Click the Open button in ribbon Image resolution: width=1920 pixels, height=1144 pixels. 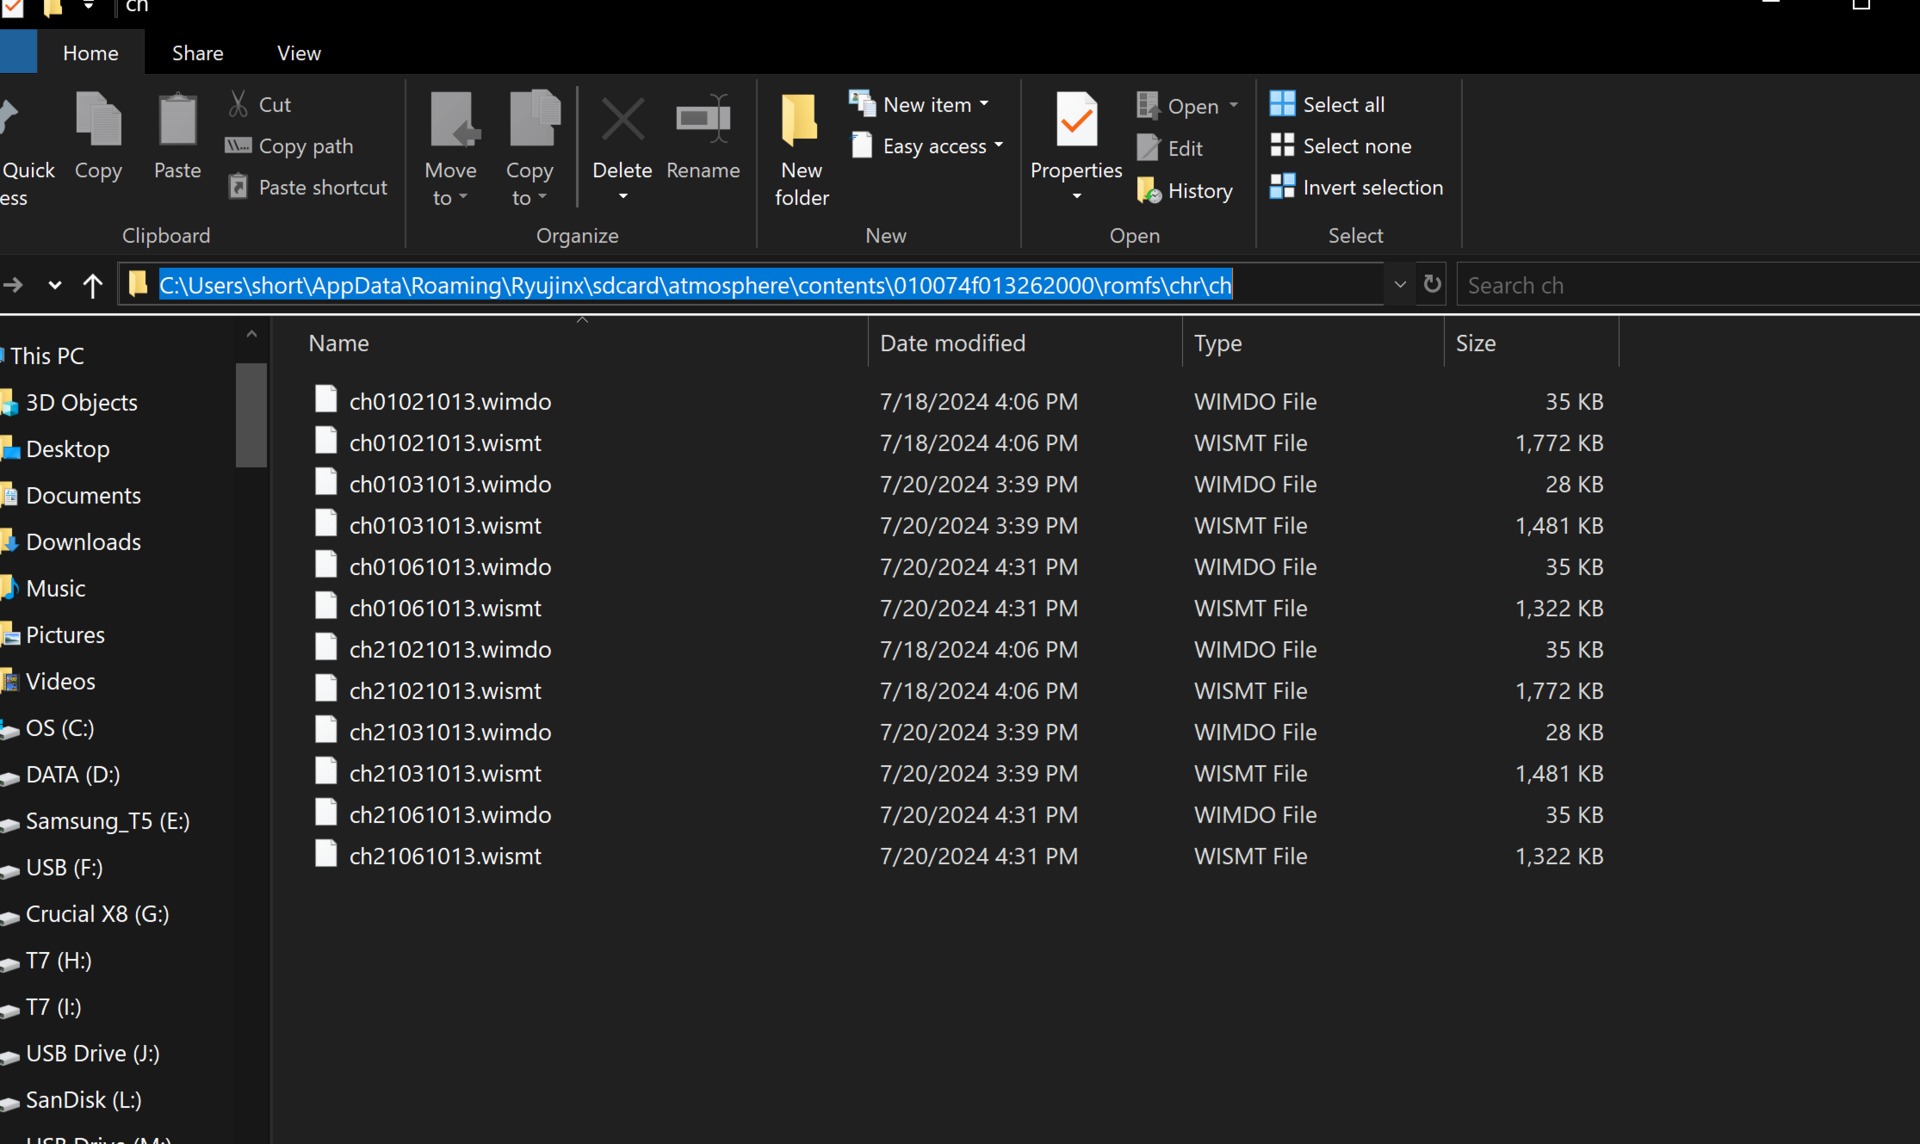[1177, 105]
